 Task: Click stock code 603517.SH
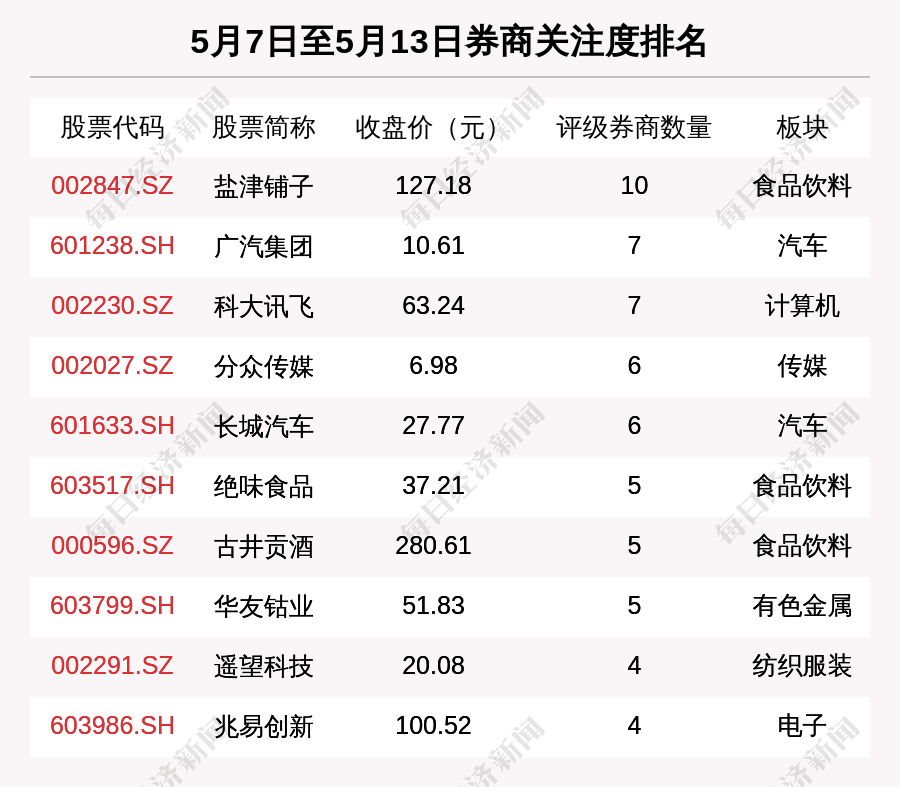[x=112, y=486]
